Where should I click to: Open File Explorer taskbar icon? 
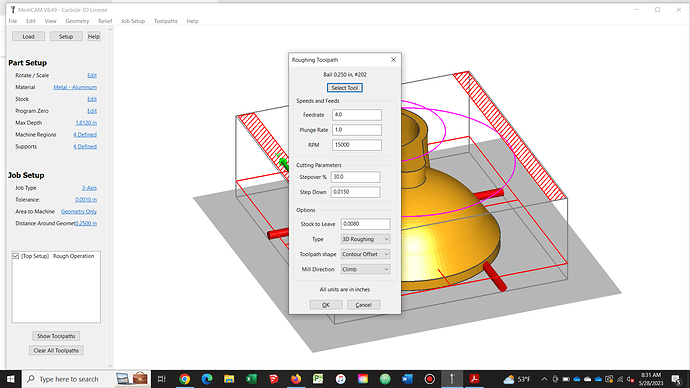coord(229,379)
